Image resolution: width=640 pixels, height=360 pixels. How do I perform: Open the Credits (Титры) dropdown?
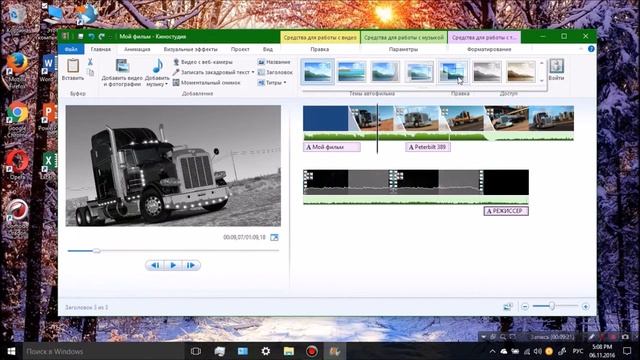(x=284, y=82)
